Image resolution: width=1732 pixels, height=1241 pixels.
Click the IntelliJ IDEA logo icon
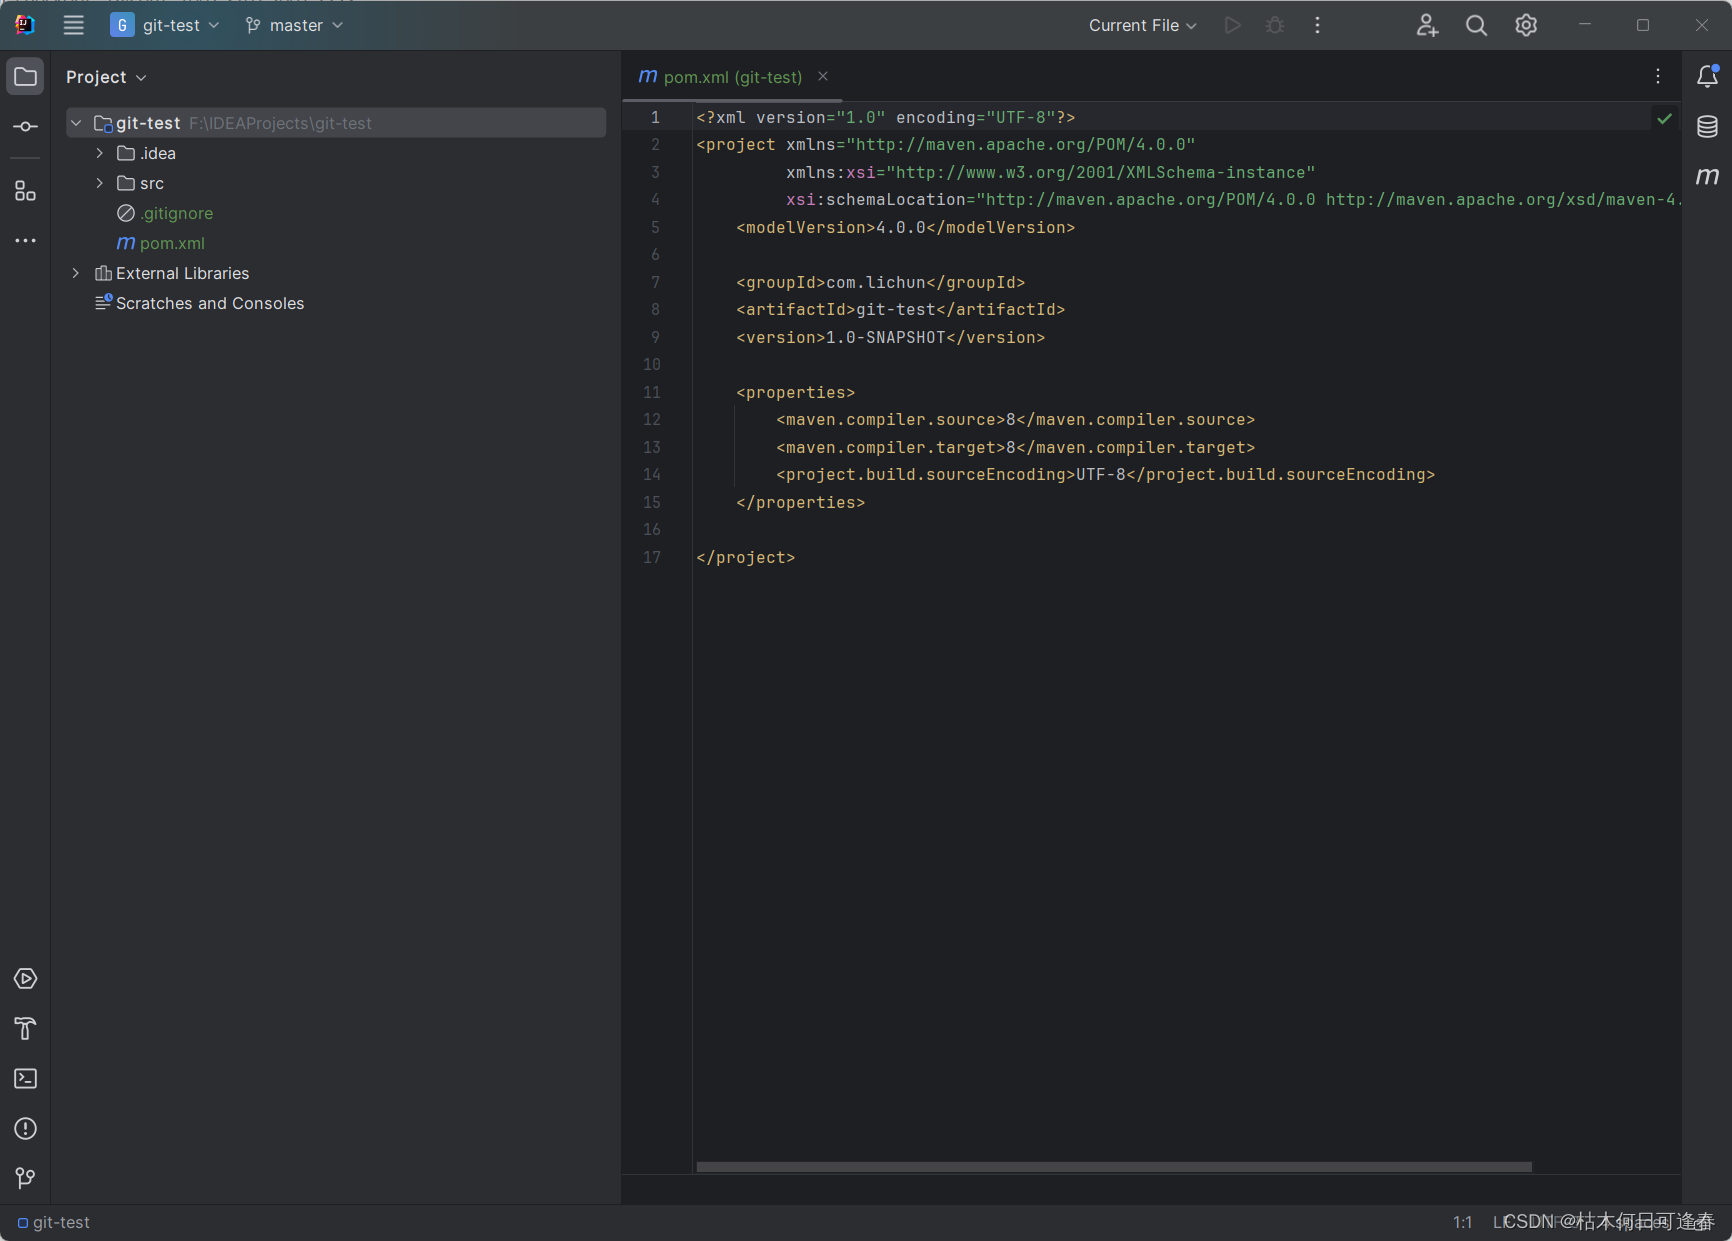pos(25,25)
